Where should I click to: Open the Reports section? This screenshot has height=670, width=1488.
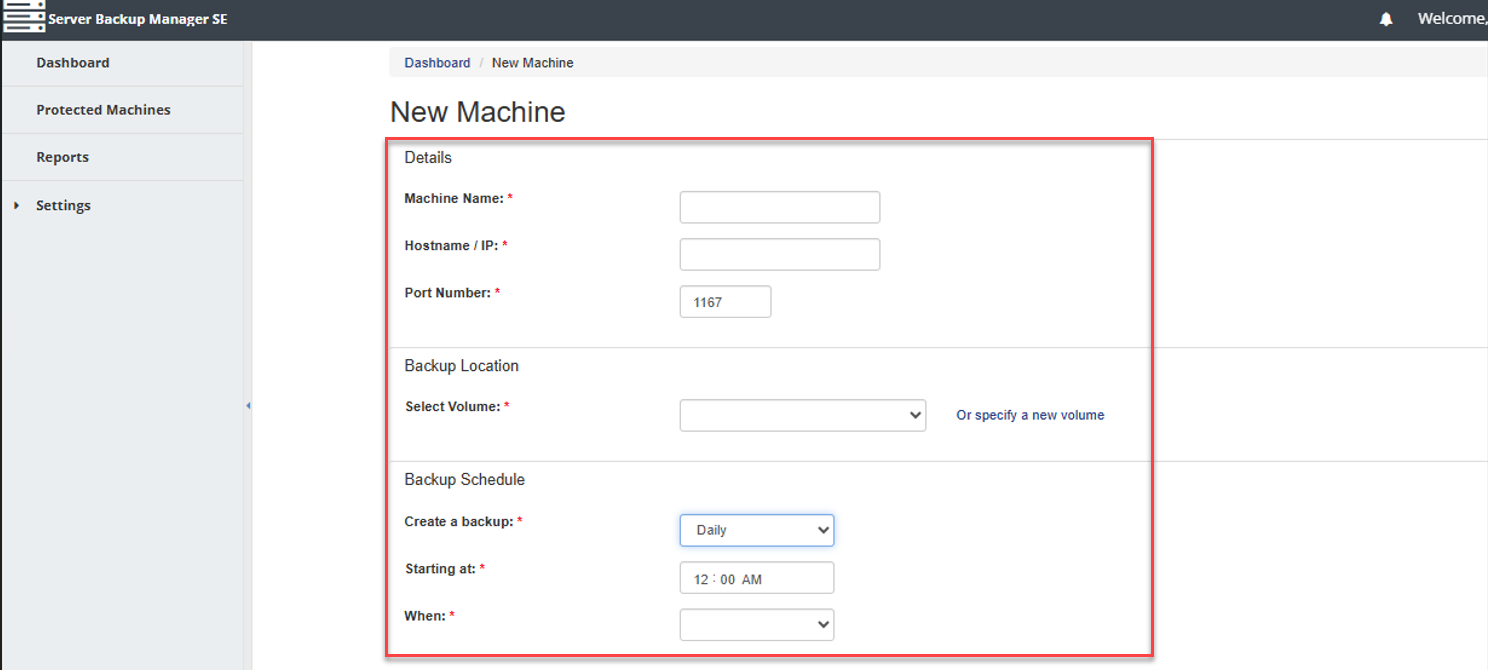tap(62, 157)
